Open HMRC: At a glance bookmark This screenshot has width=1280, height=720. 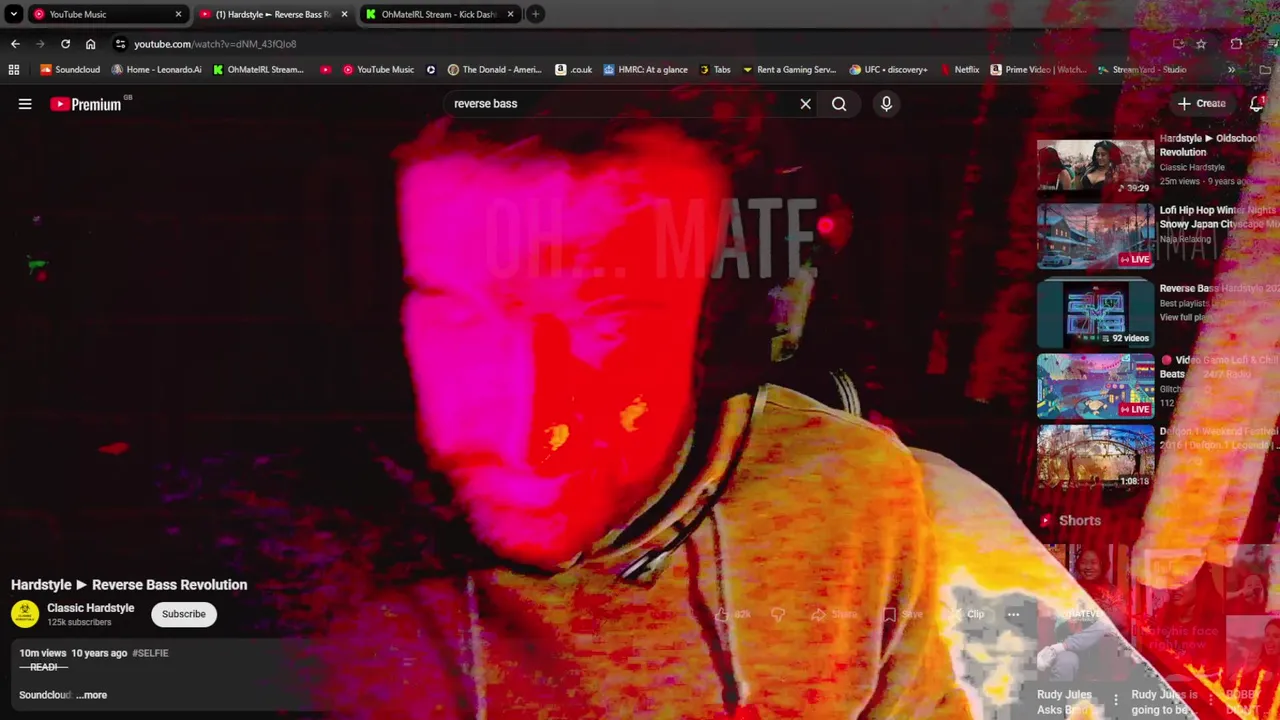[645, 70]
